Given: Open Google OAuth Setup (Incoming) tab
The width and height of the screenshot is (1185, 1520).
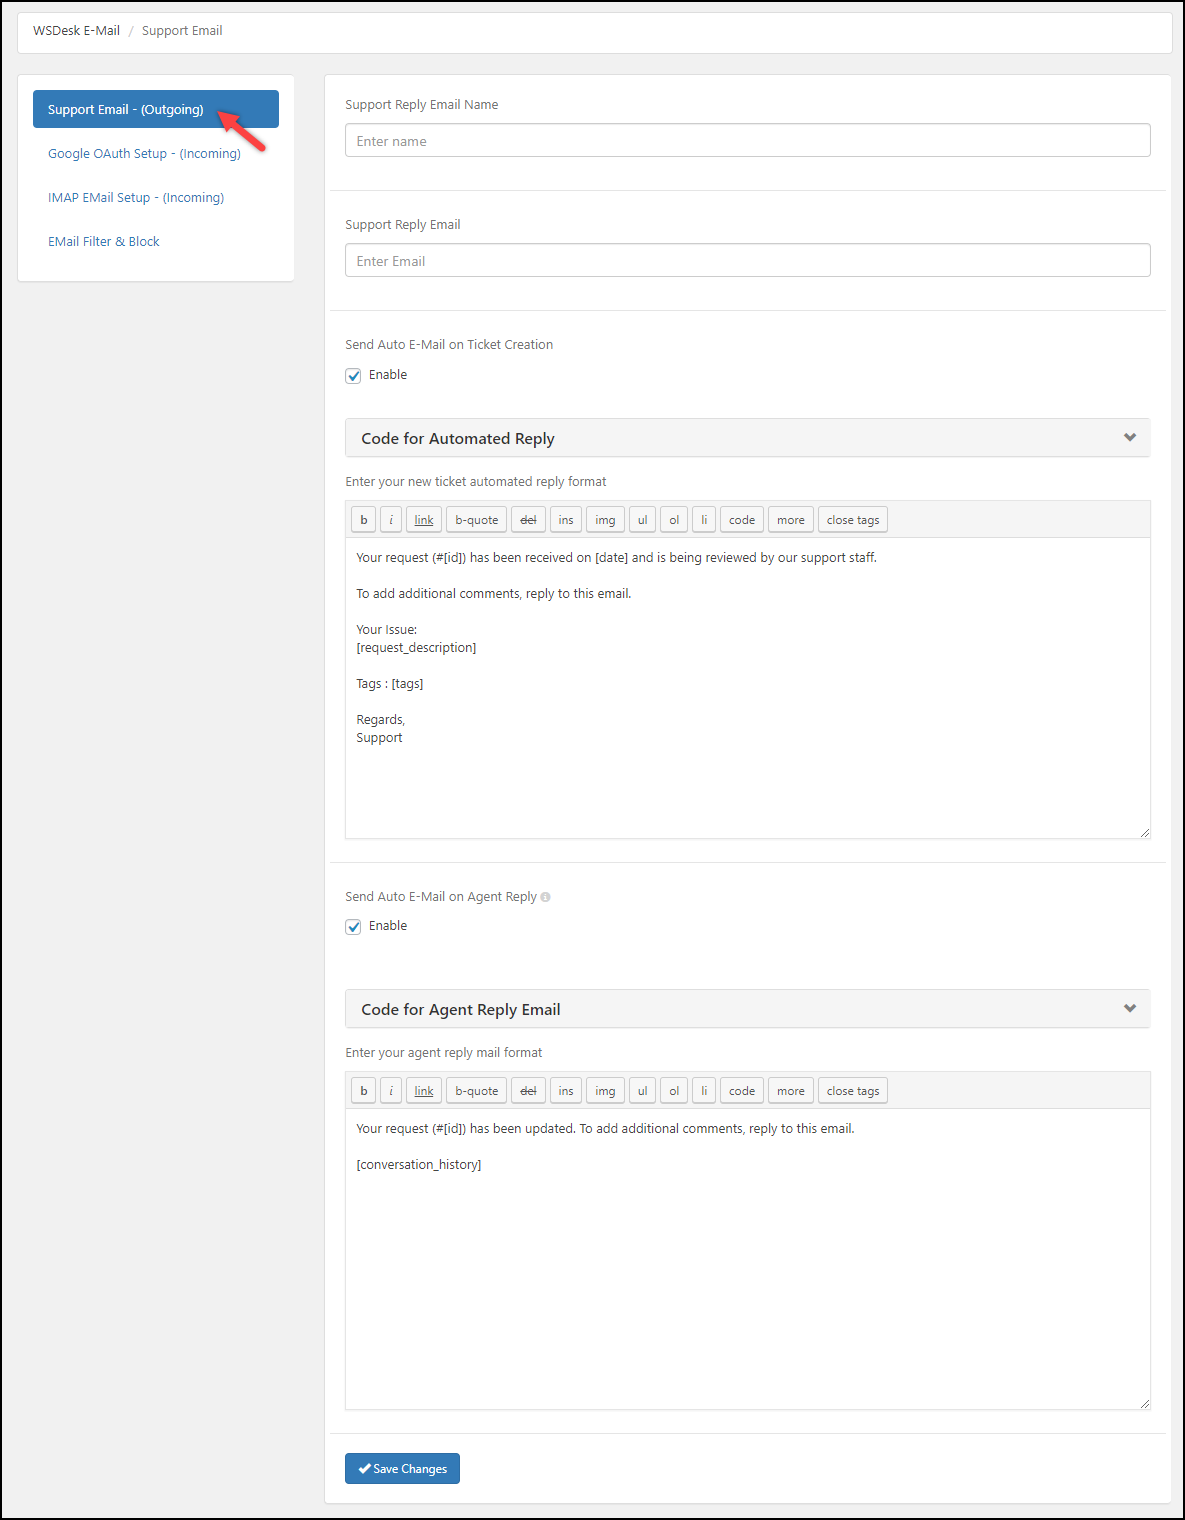Looking at the screenshot, I should [144, 154].
